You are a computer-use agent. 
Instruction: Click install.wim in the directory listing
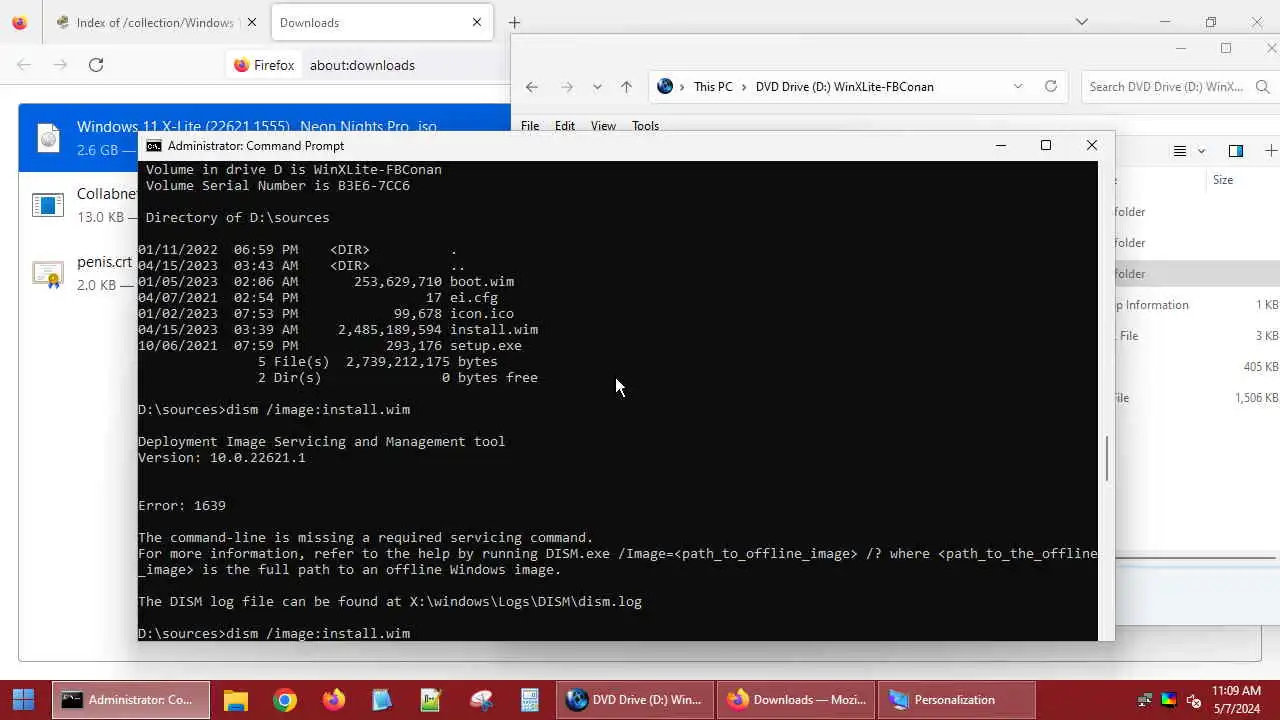click(494, 329)
